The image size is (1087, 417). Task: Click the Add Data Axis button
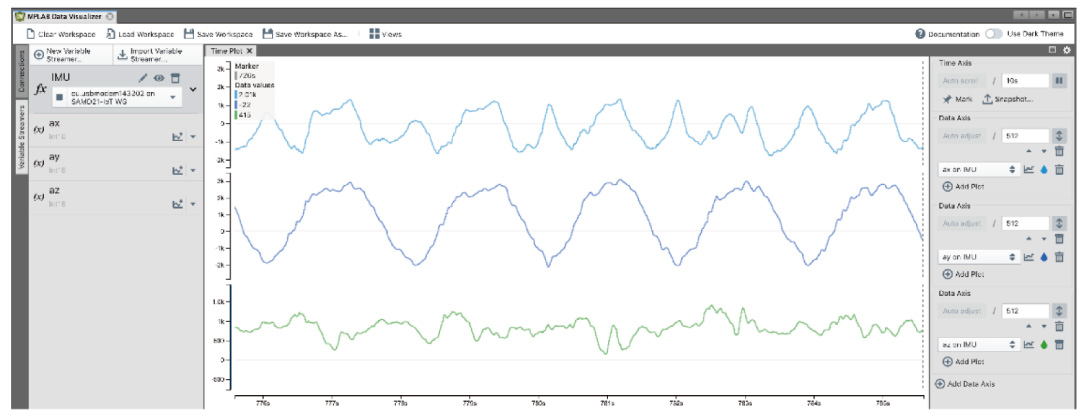coord(965,383)
